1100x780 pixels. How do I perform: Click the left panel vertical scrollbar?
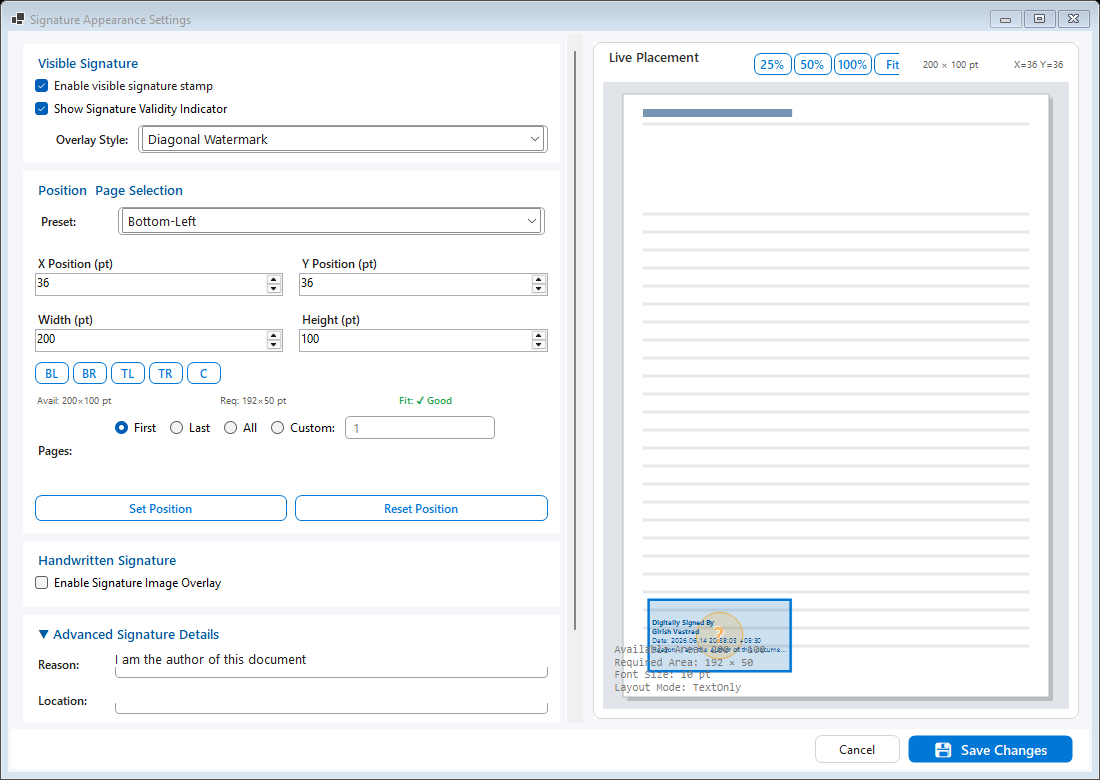575,340
